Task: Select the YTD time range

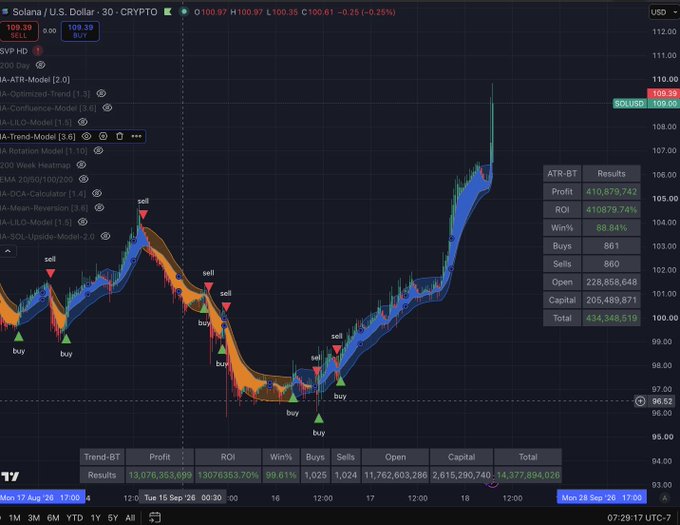Action: [75, 518]
